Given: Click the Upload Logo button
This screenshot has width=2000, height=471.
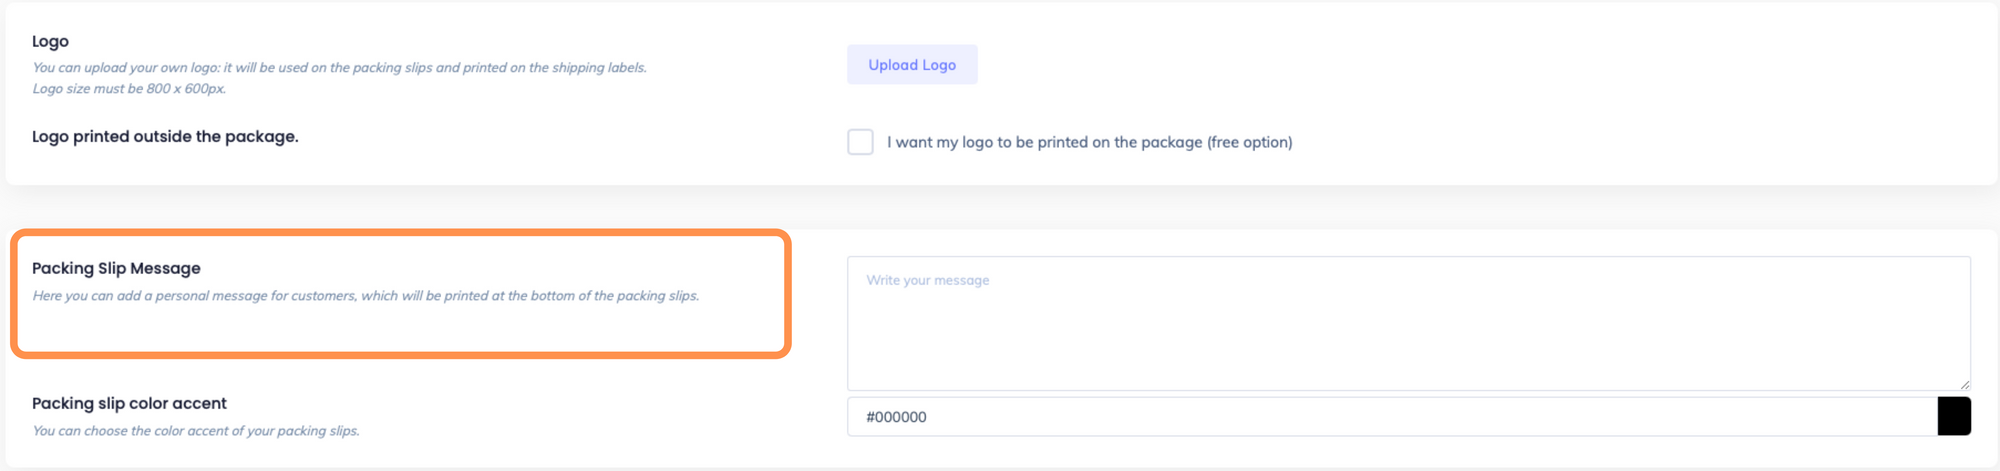Looking at the screenshot, I should click(x=912, y=65).
